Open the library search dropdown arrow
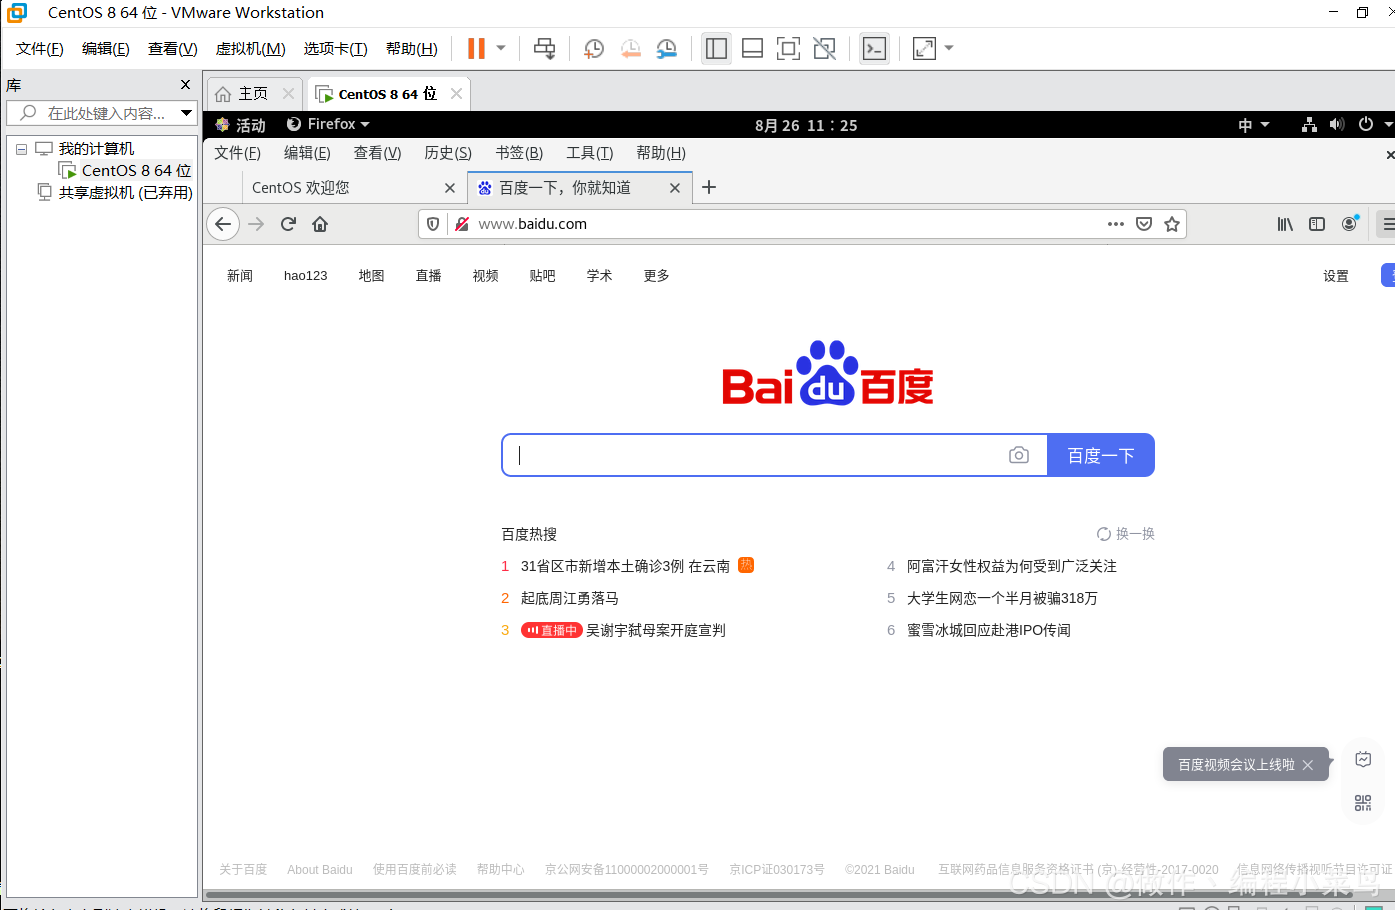Screen dimensions: 1395x910 tap(186, 113)
